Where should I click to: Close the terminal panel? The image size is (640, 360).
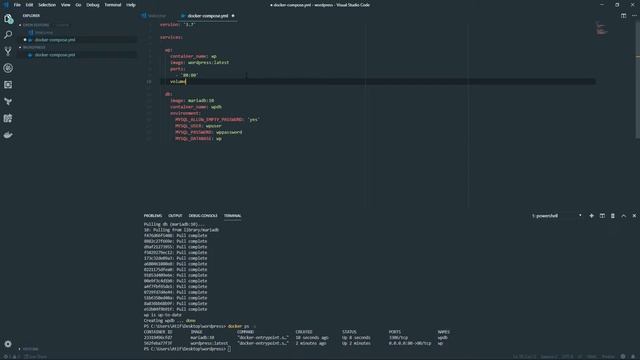634,216
